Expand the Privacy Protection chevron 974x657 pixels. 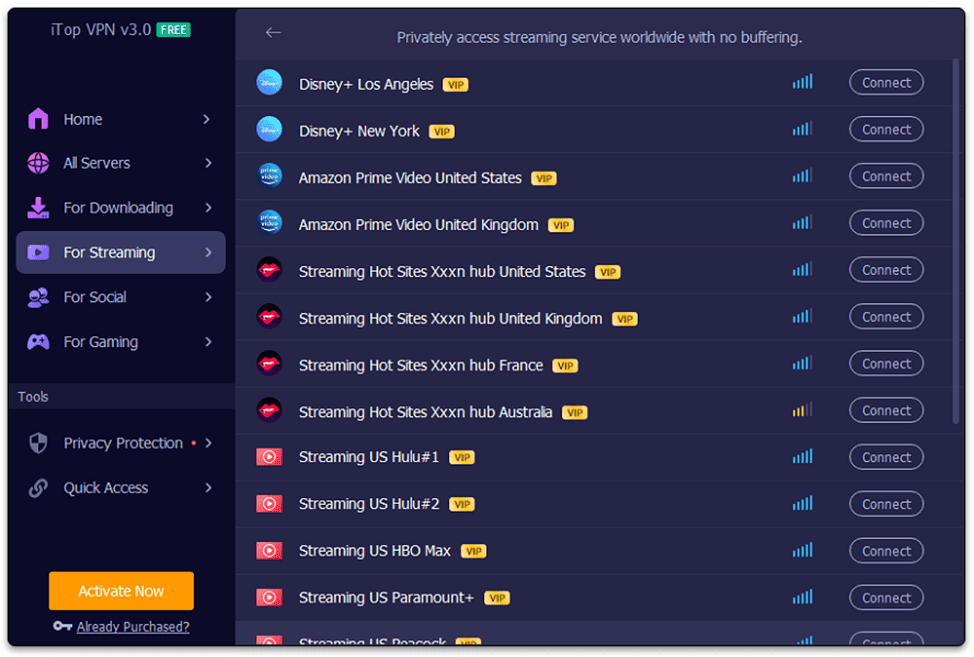click(x=208, y=443)
